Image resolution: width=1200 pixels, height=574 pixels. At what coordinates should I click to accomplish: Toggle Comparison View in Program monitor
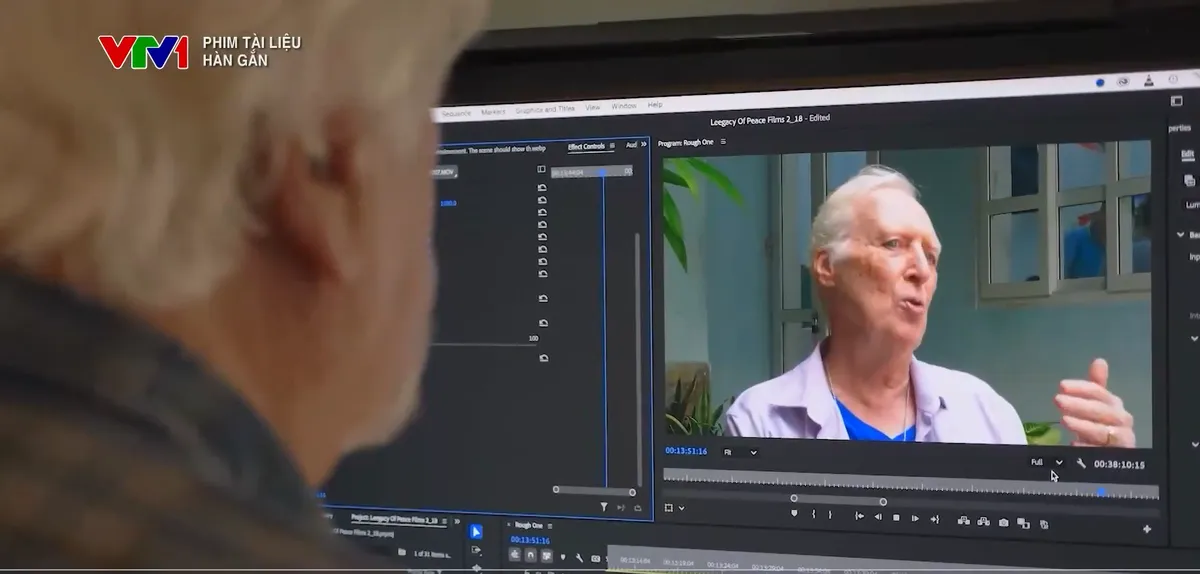(x=1023, y=523)
